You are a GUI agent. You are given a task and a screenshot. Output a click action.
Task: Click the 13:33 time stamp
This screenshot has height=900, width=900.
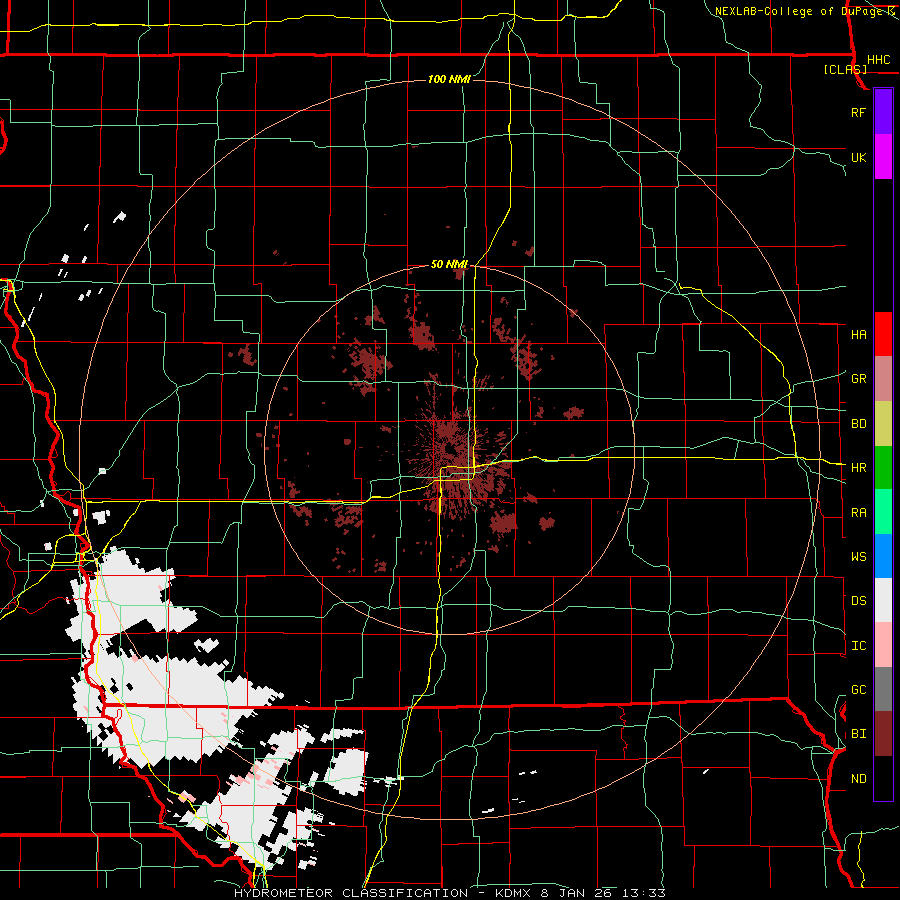(x=646, y=893)
